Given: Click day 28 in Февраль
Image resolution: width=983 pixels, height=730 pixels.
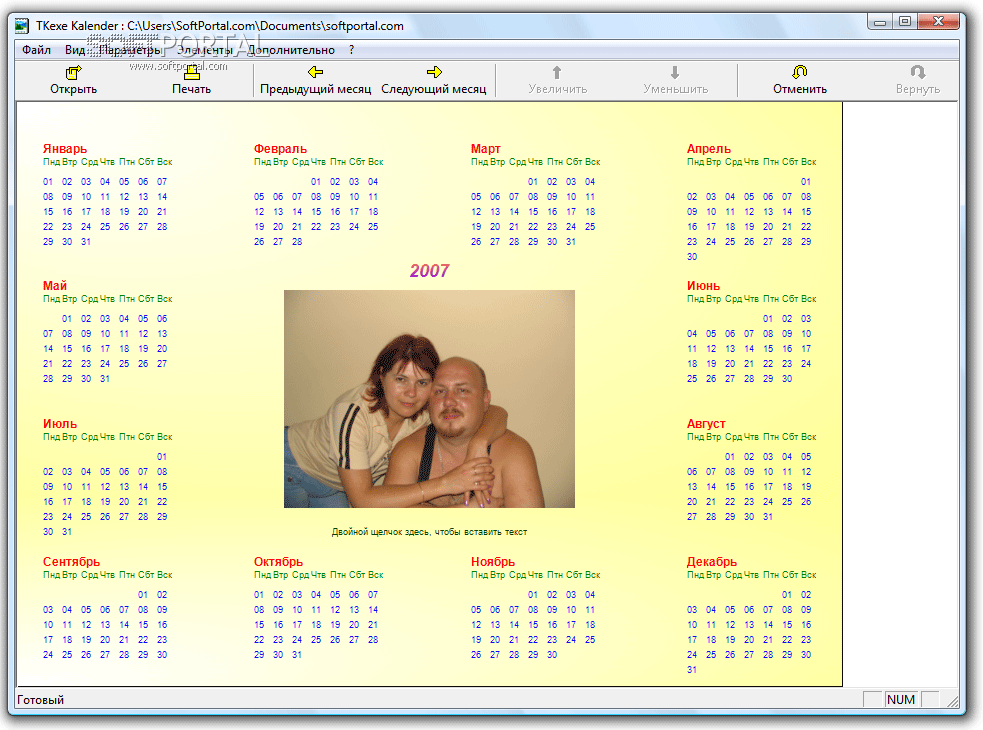Looking at the screenshot, I should click(297, 242).
